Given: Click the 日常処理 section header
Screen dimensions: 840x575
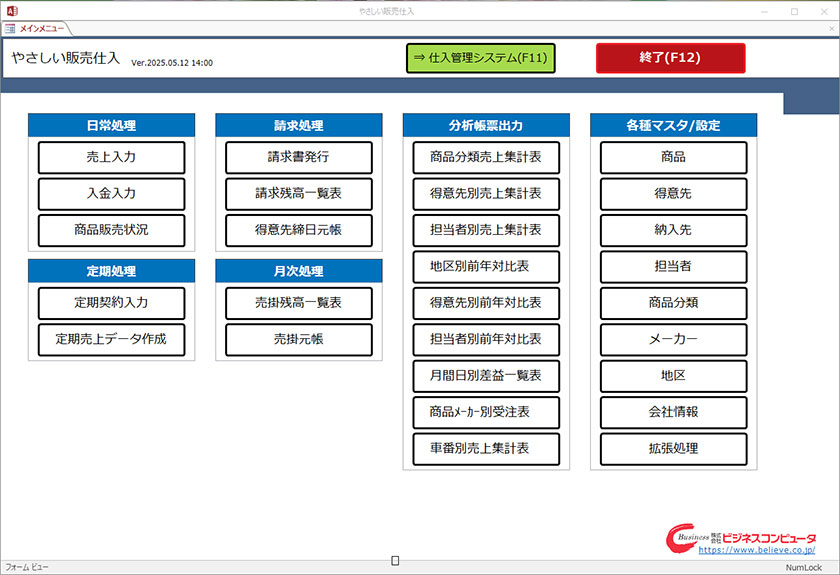Looking at the screenshot, I should click(111, 125).
